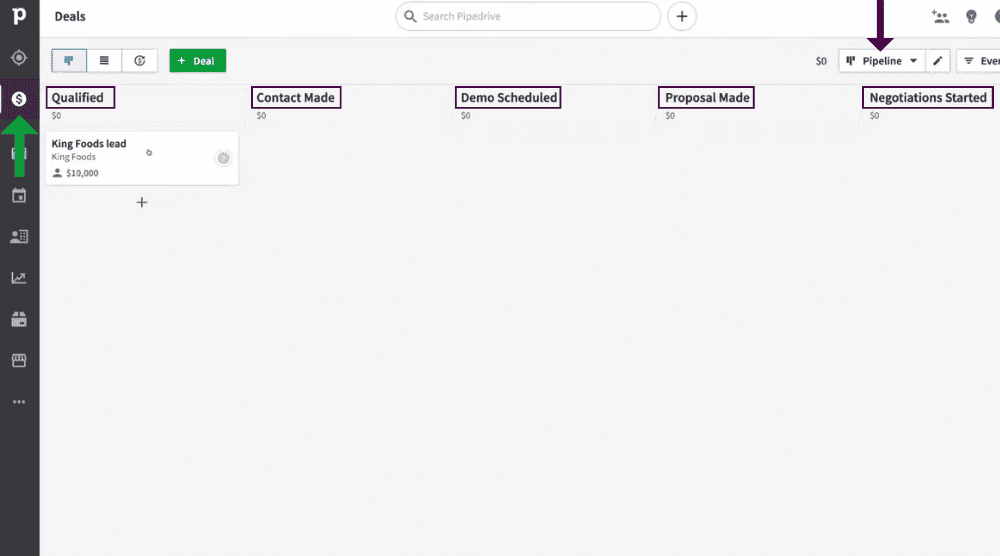Click the Contact Made stage header
Screen dimensions: 1000x556
tap(296, 98)
